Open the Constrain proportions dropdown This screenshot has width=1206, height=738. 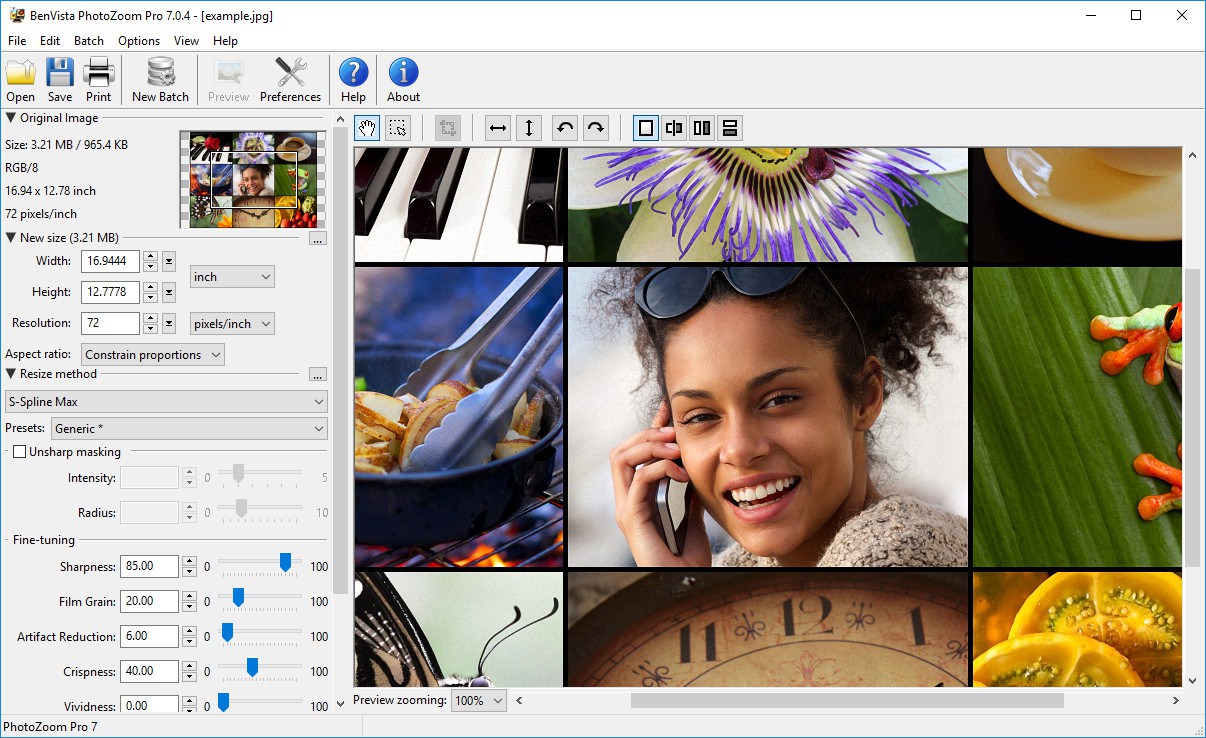point(153,354)
